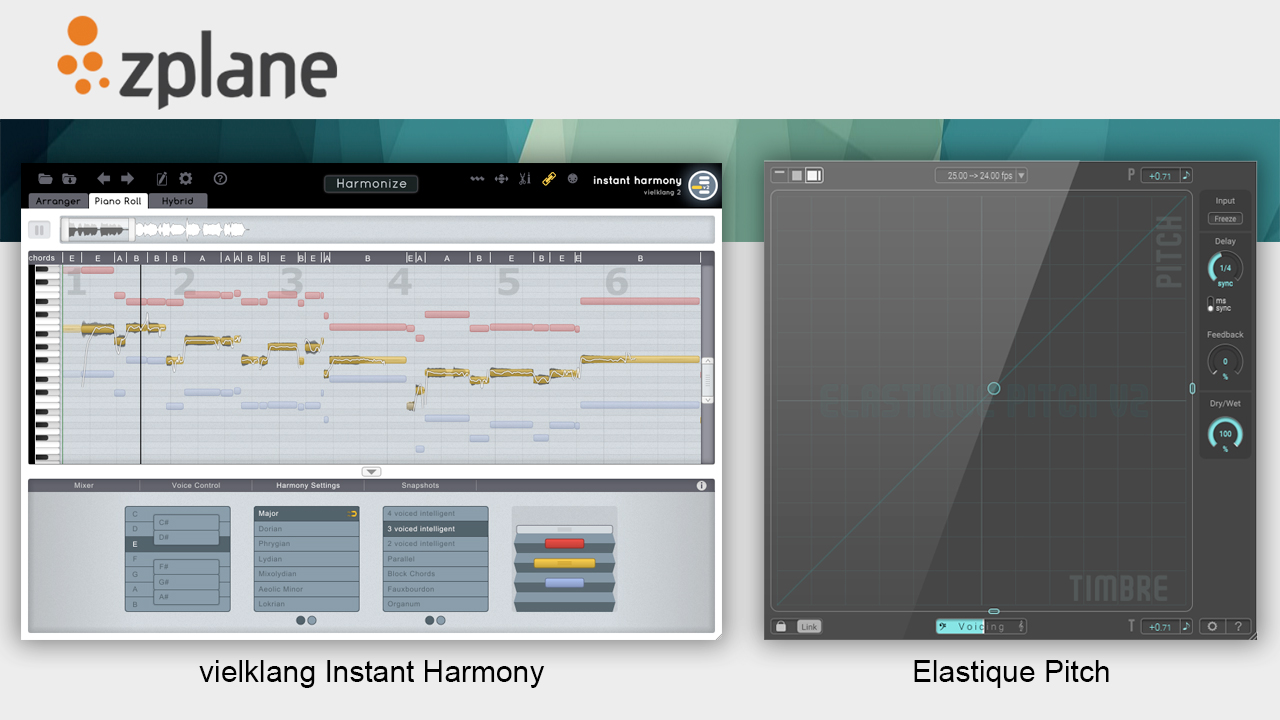Select smallest view size in Elastique Pitch
The image size is (1280, 720).
click(779, 175)
